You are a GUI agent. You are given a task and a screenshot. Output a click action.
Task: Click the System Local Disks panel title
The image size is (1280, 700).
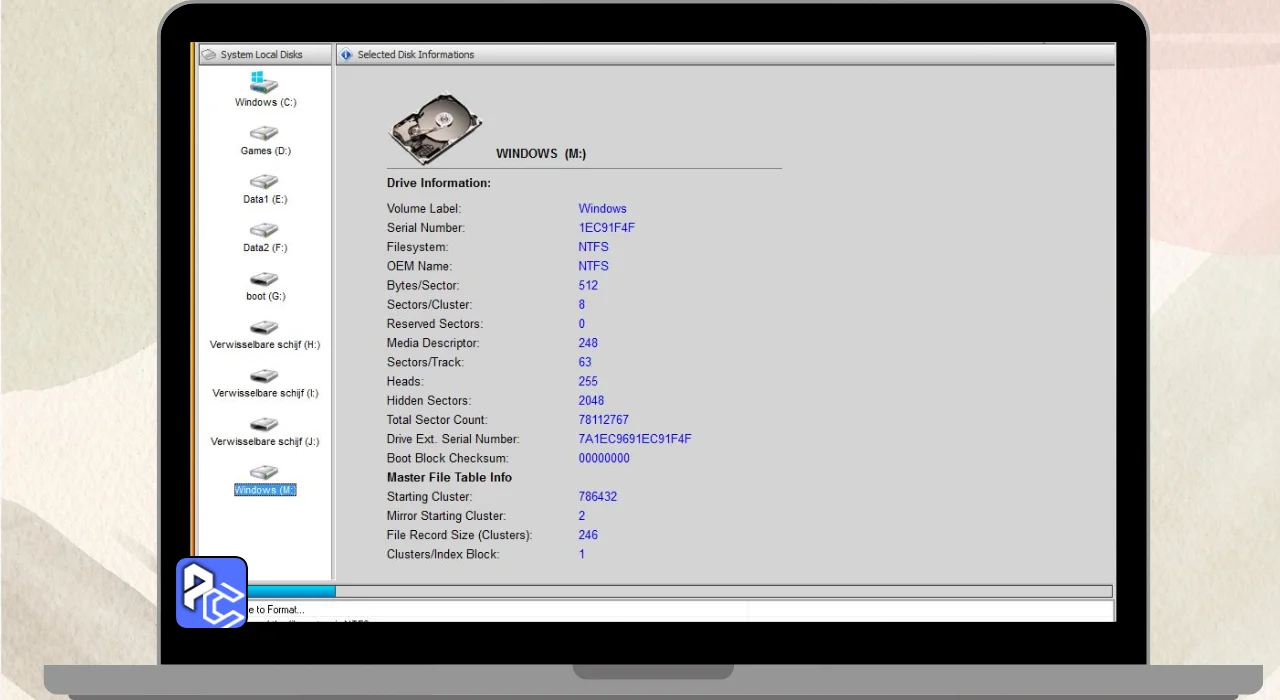coord(261,55)
